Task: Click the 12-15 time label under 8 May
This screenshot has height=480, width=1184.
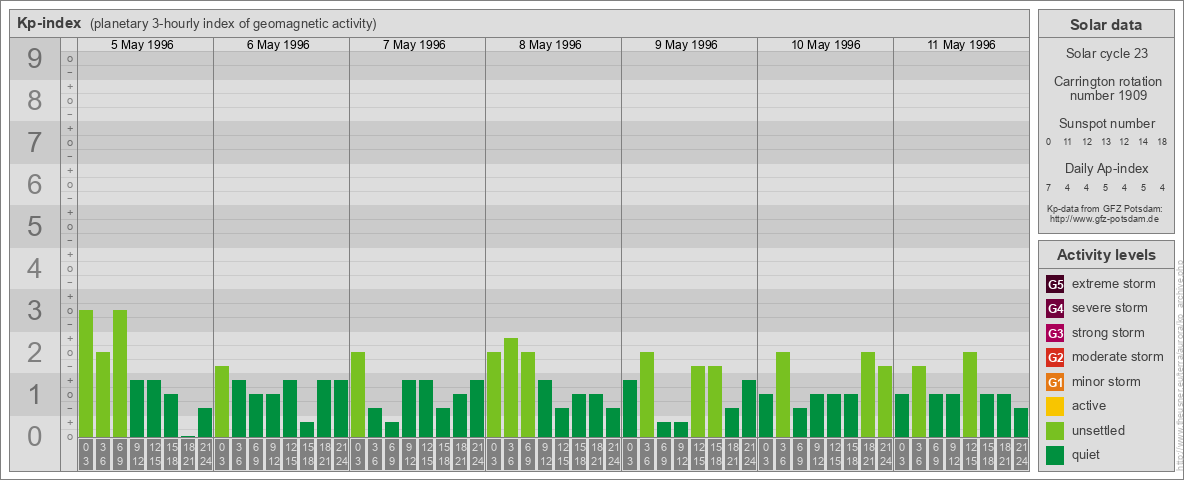Action: [x=562, y=455]
